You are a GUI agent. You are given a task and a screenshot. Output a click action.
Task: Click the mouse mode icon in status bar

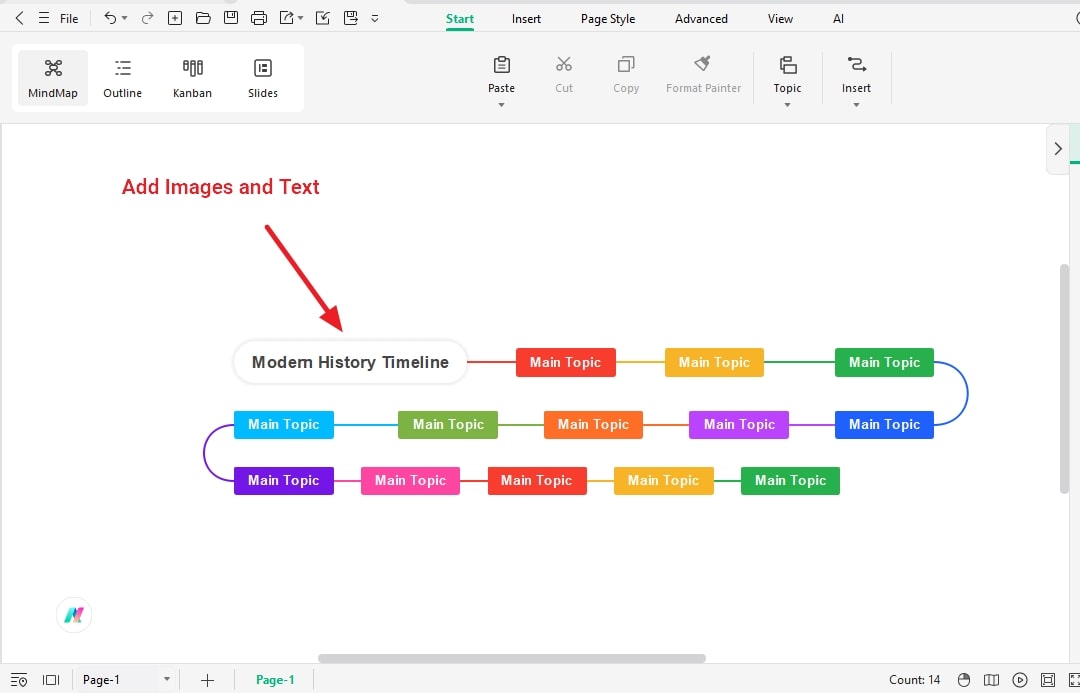click(964, 680)
